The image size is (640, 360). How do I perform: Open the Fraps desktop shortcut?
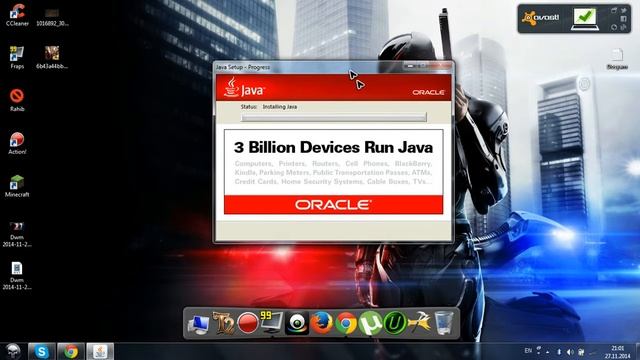17,57
